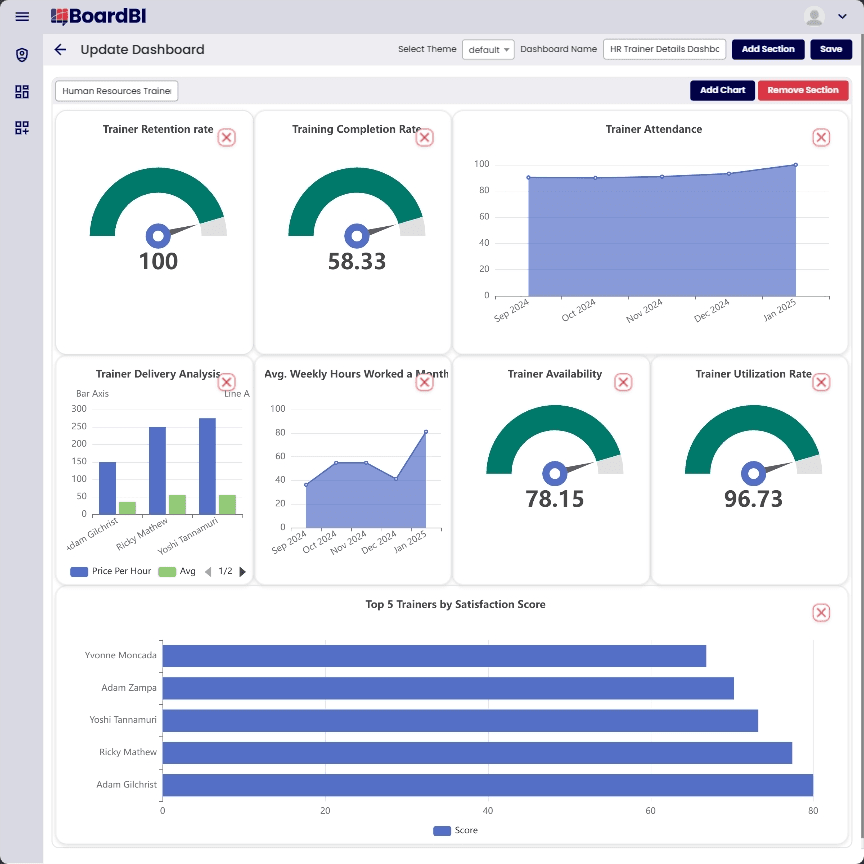This screenshot has width=864, height=864.
Task: Click the Add Chart button
Action: (x=722, y=89)
